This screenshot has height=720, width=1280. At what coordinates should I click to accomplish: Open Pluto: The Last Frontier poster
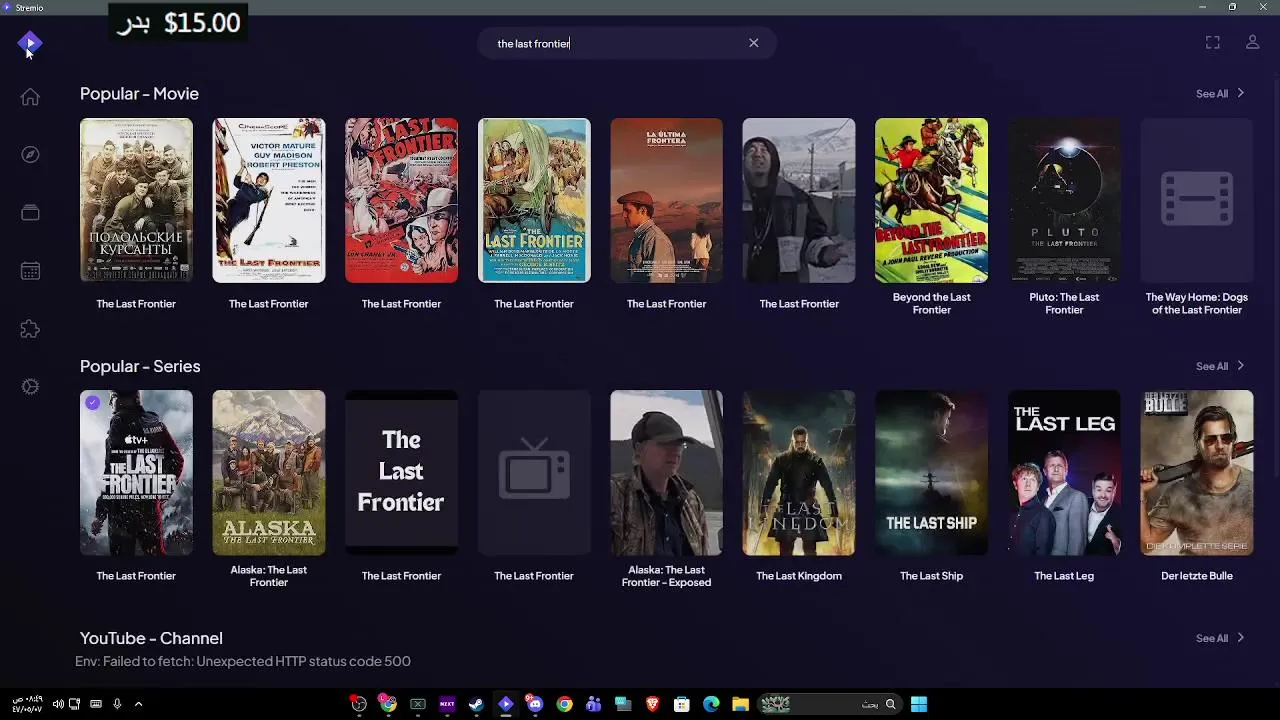coord(1064,200)
